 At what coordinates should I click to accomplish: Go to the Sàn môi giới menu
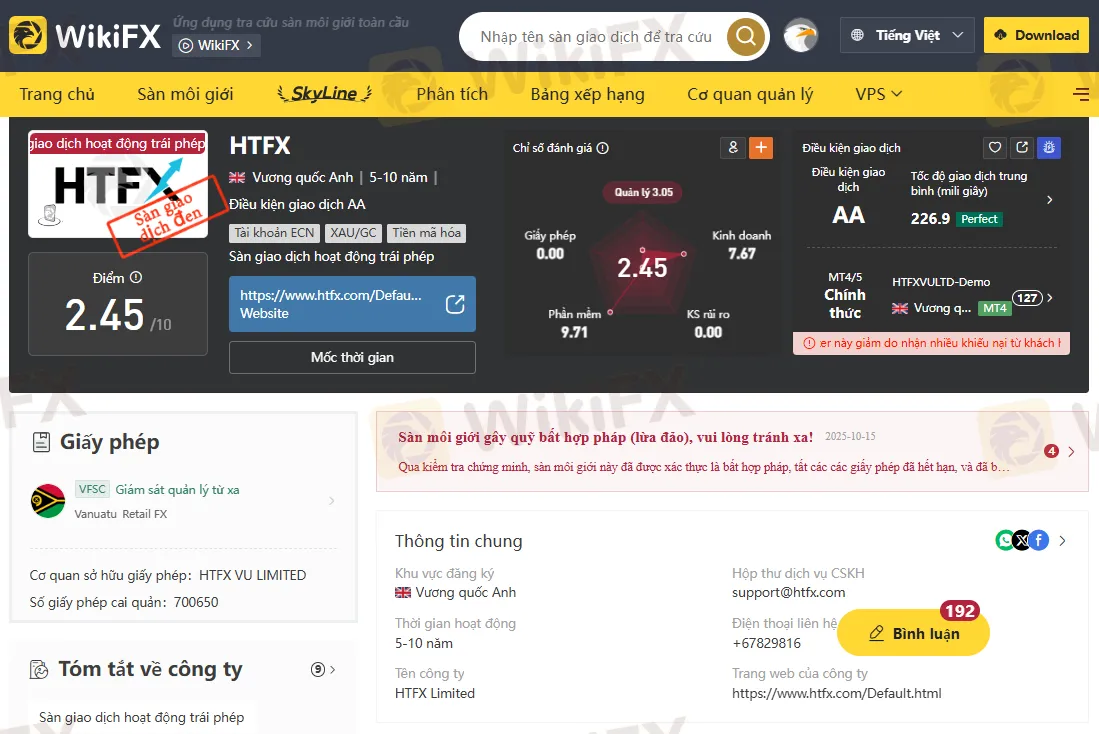click(x=185, y=94)
